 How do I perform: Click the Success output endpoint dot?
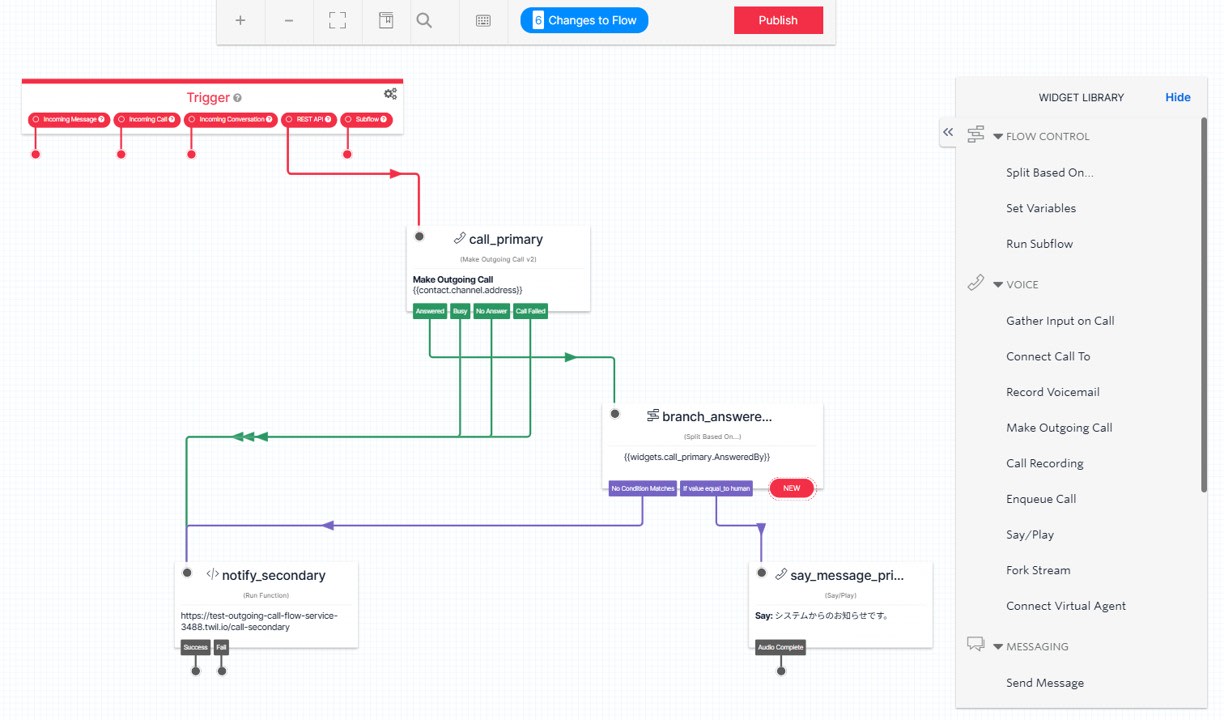196,670
